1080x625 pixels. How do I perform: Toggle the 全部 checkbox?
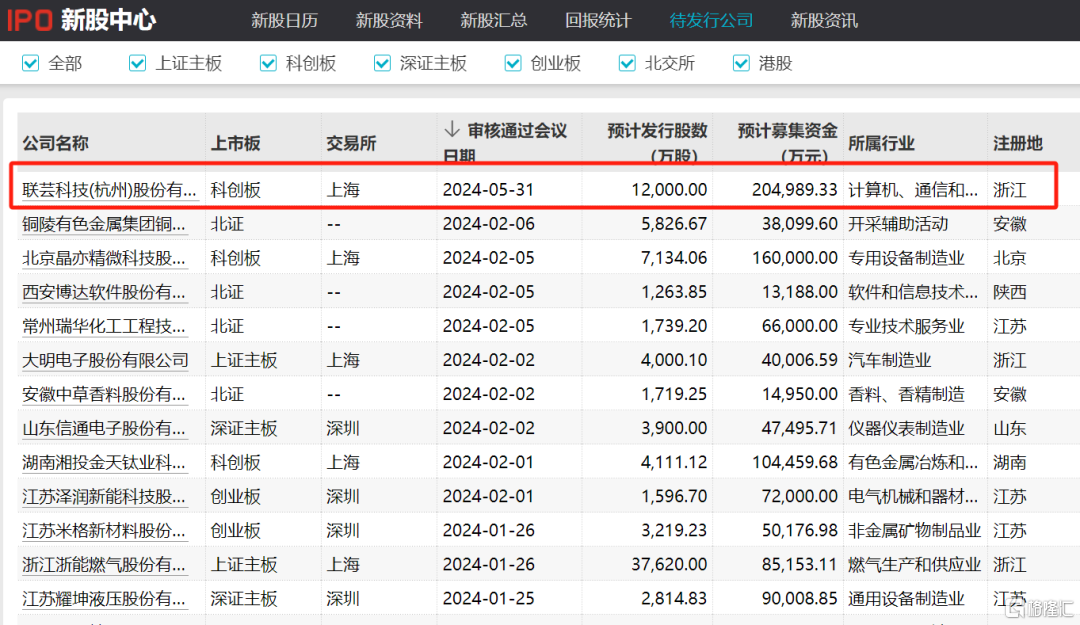point(30,63)
